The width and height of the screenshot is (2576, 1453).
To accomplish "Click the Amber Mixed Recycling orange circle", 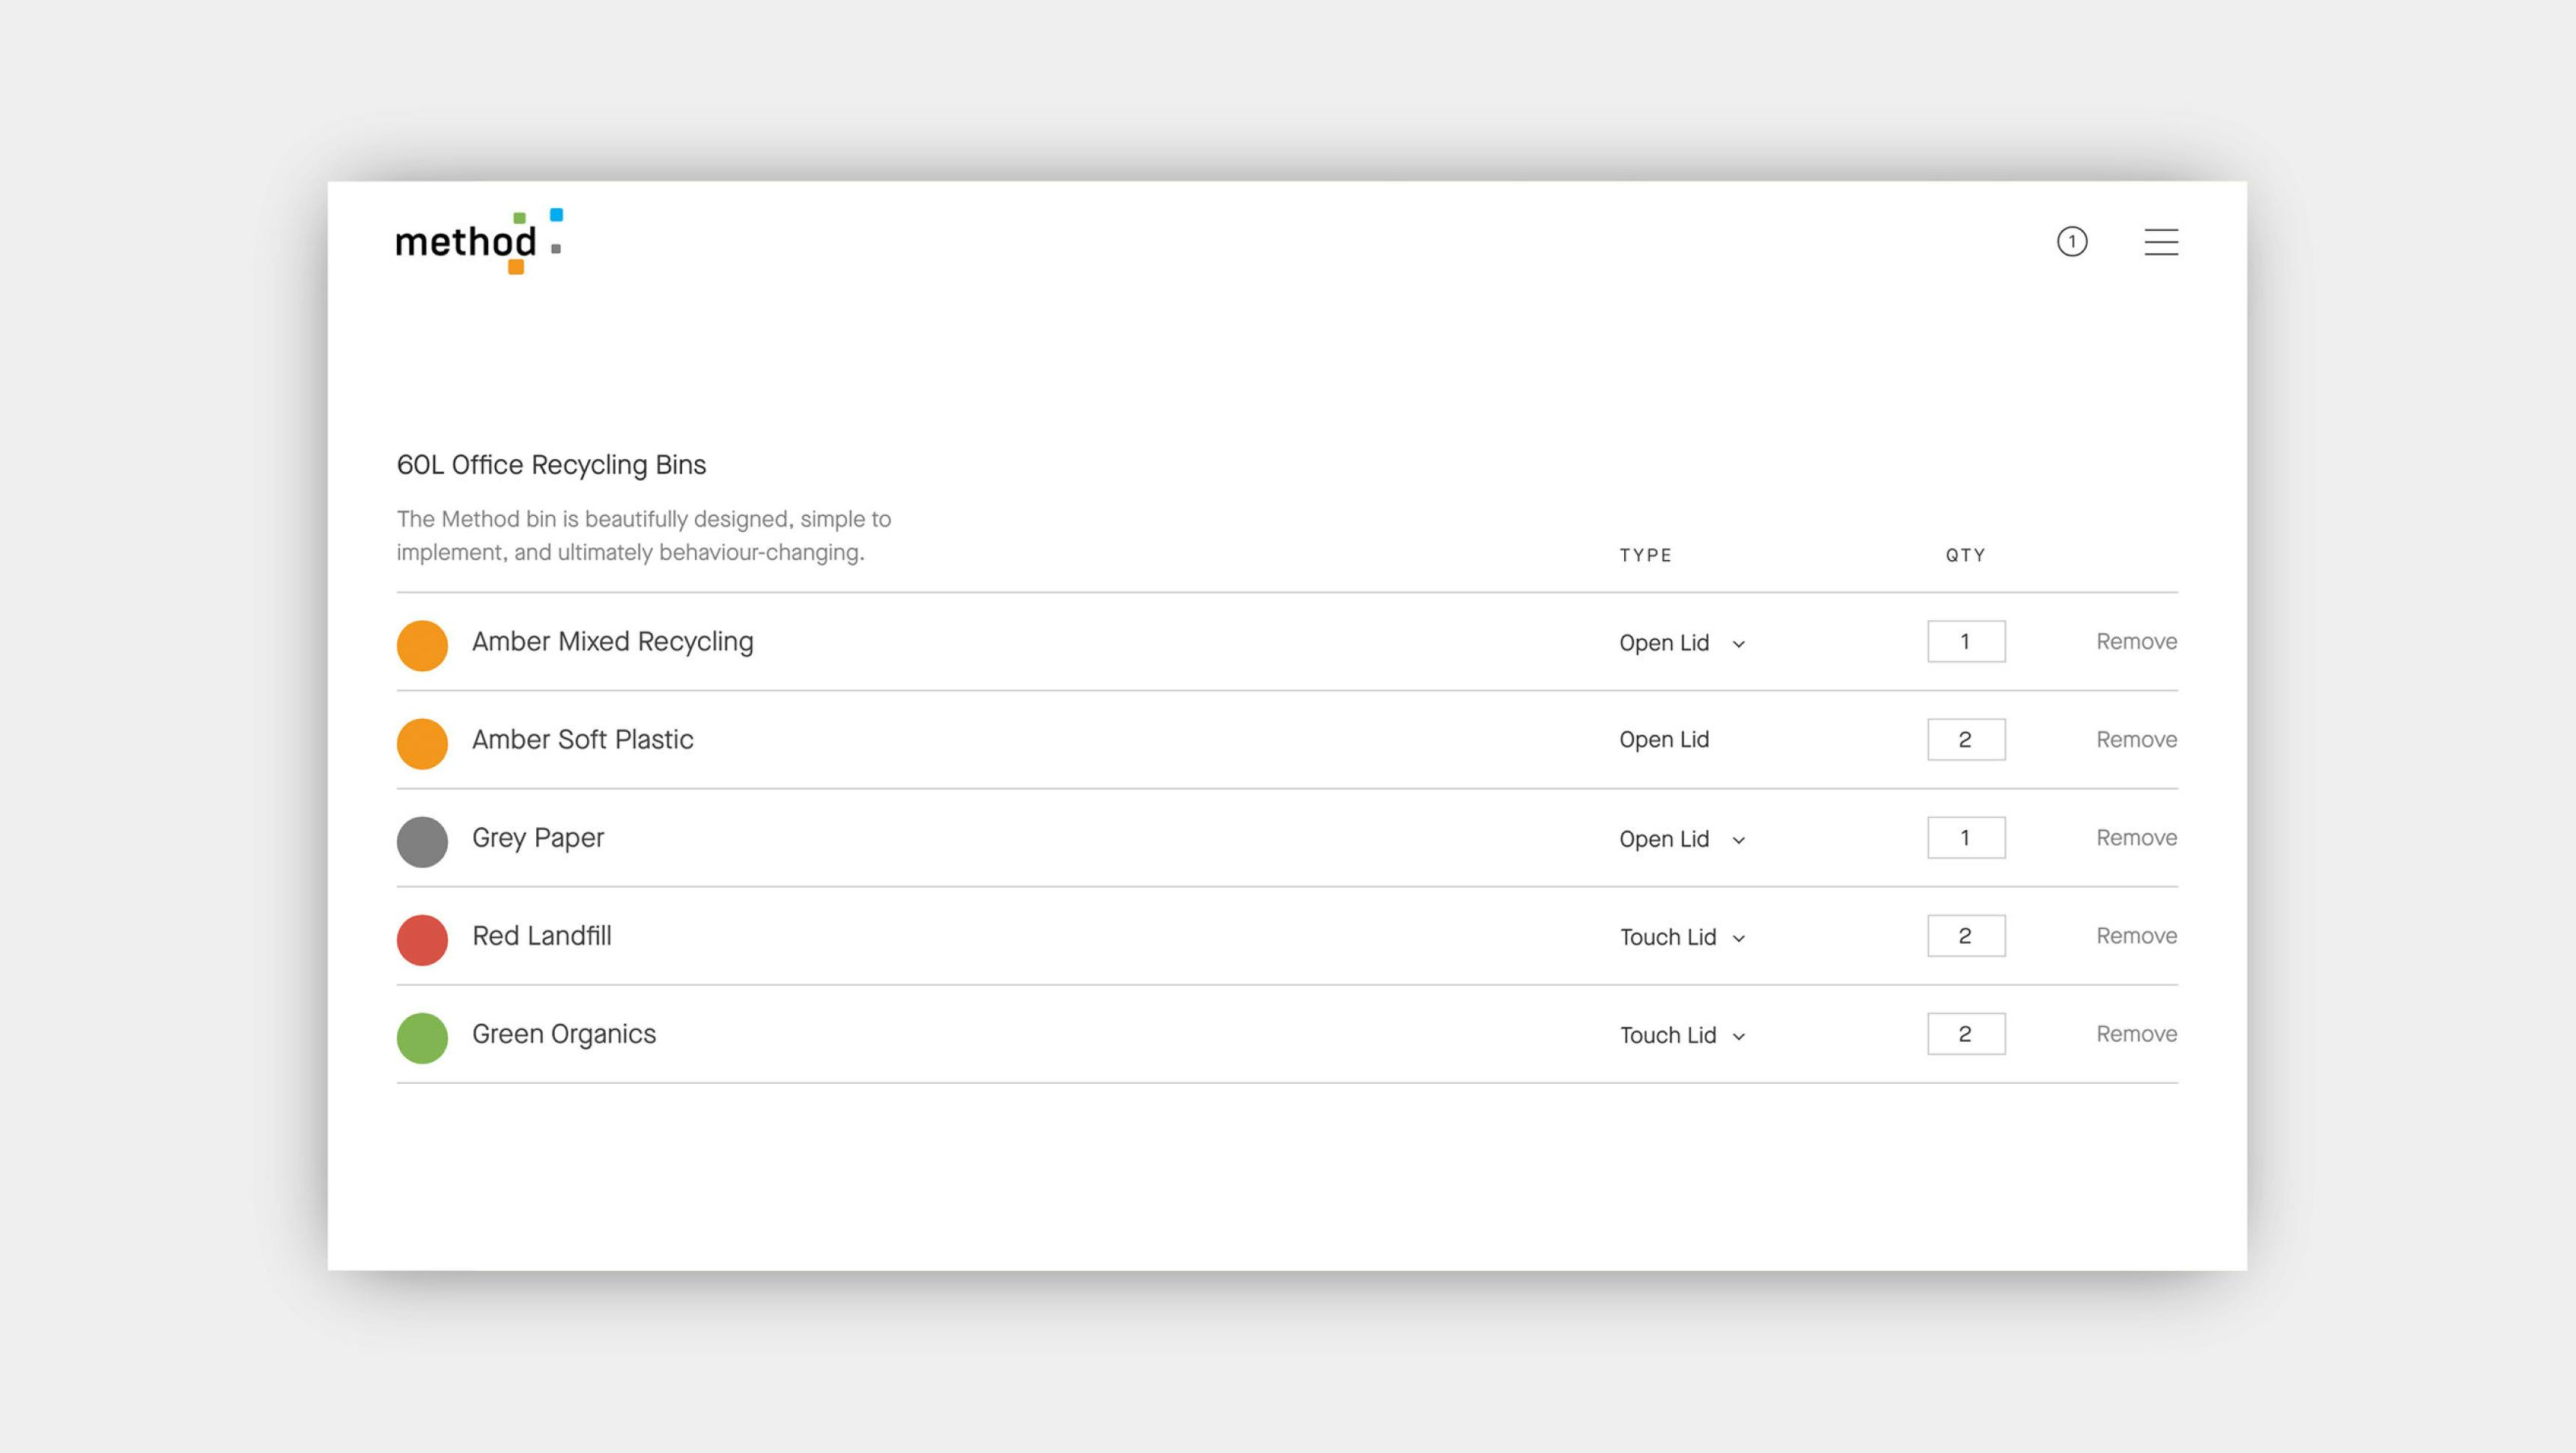I will coord(422,645).
